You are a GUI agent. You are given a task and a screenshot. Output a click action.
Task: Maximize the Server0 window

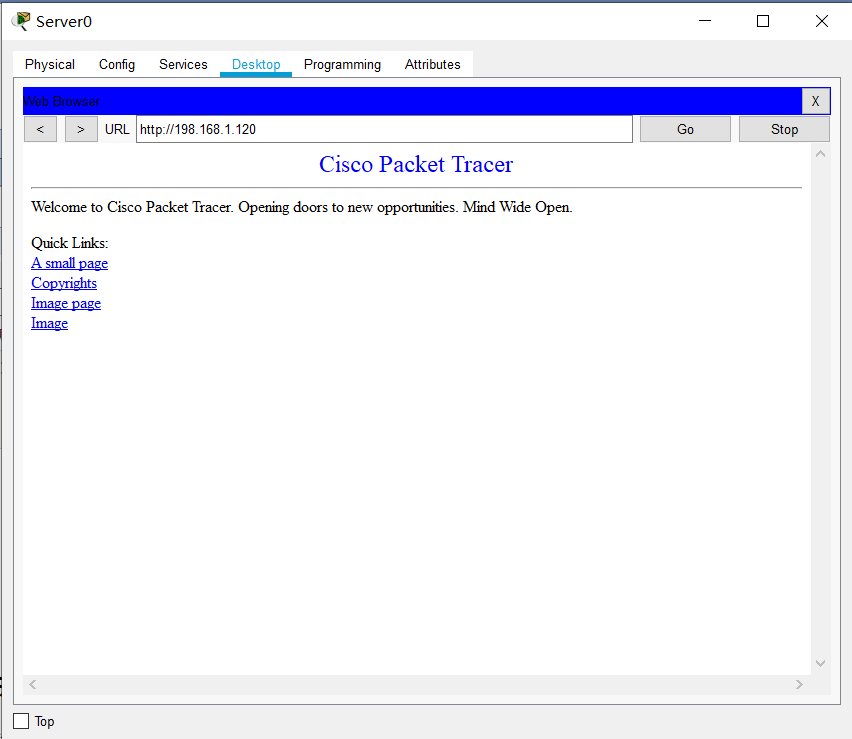763,21
